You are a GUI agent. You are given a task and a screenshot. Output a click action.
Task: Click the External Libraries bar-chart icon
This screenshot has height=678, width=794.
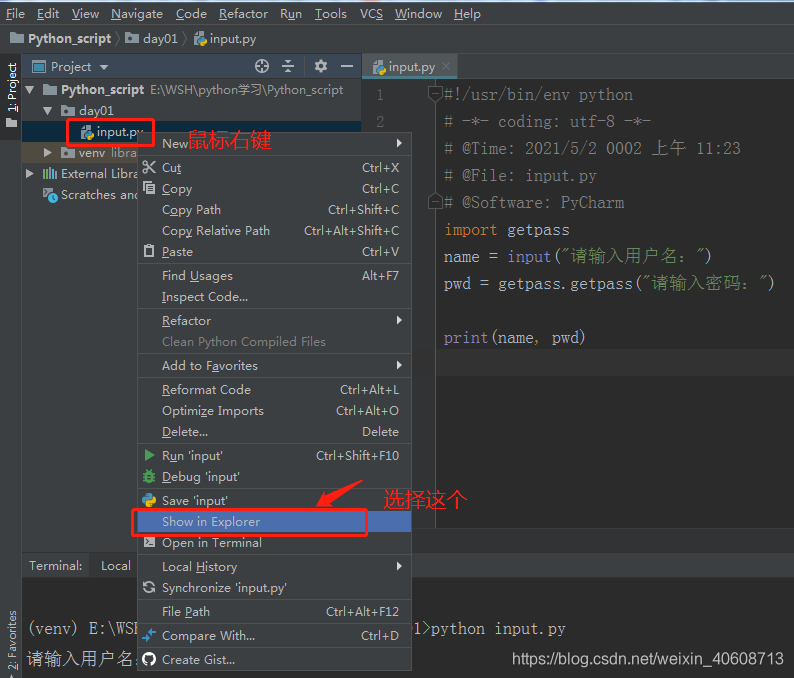tap(50, 174)
